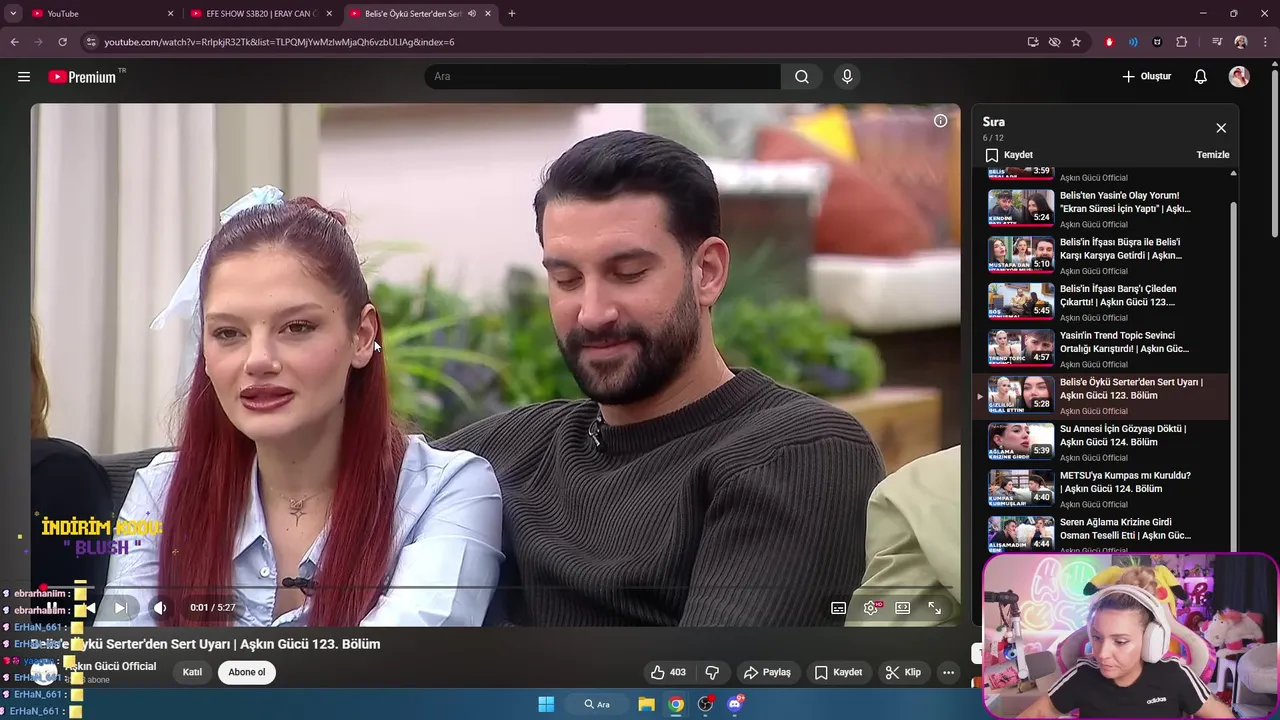
Task: Open File Explorer from taskbar
Action: 647,704
